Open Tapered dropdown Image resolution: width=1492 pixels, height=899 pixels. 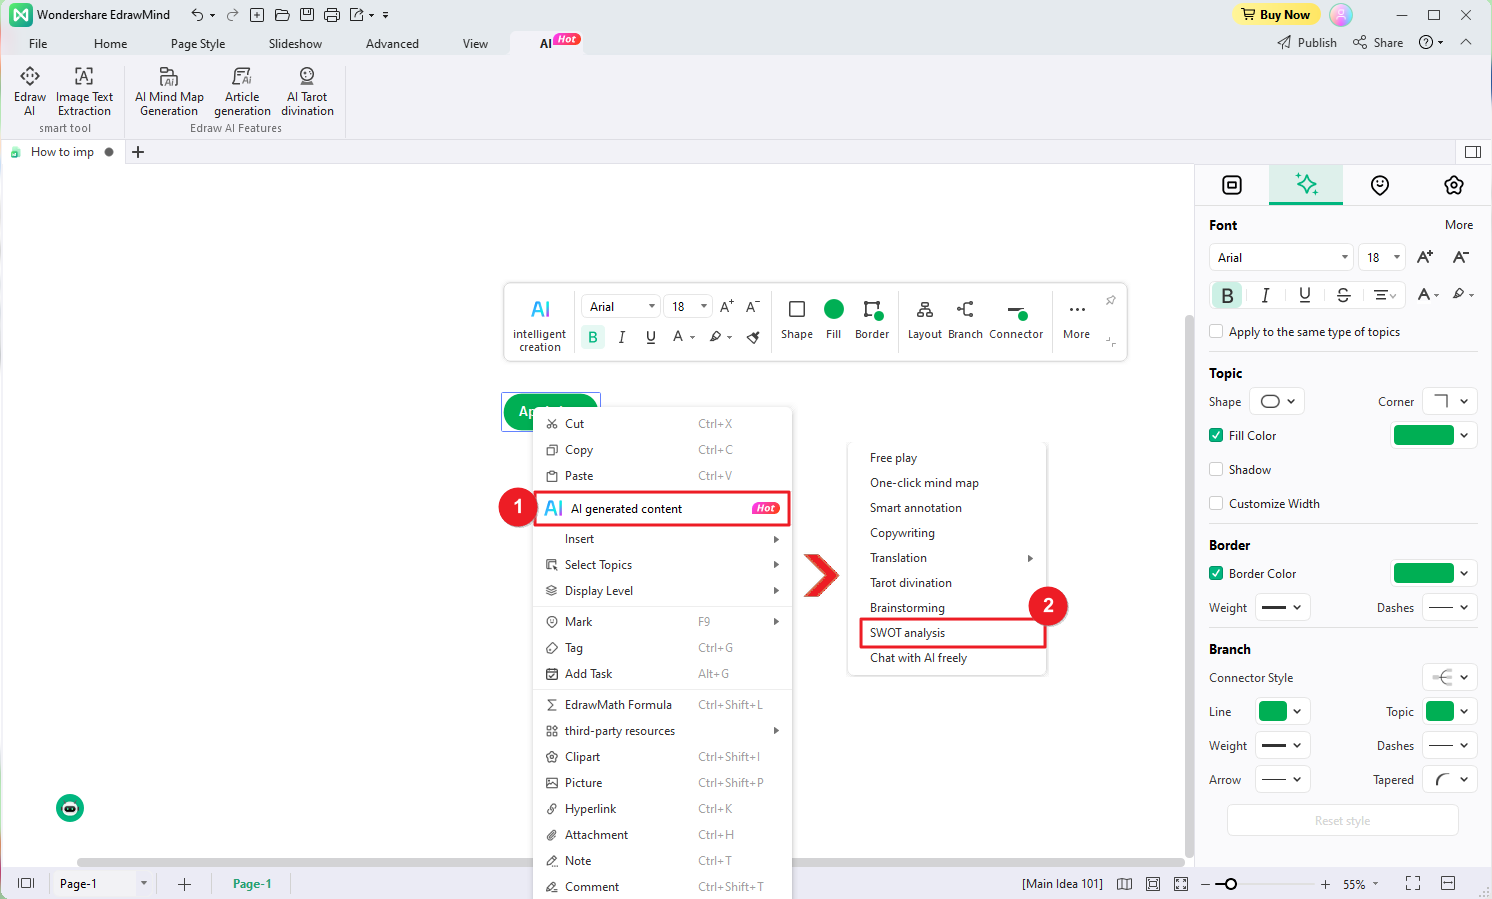click(1450, 780)
